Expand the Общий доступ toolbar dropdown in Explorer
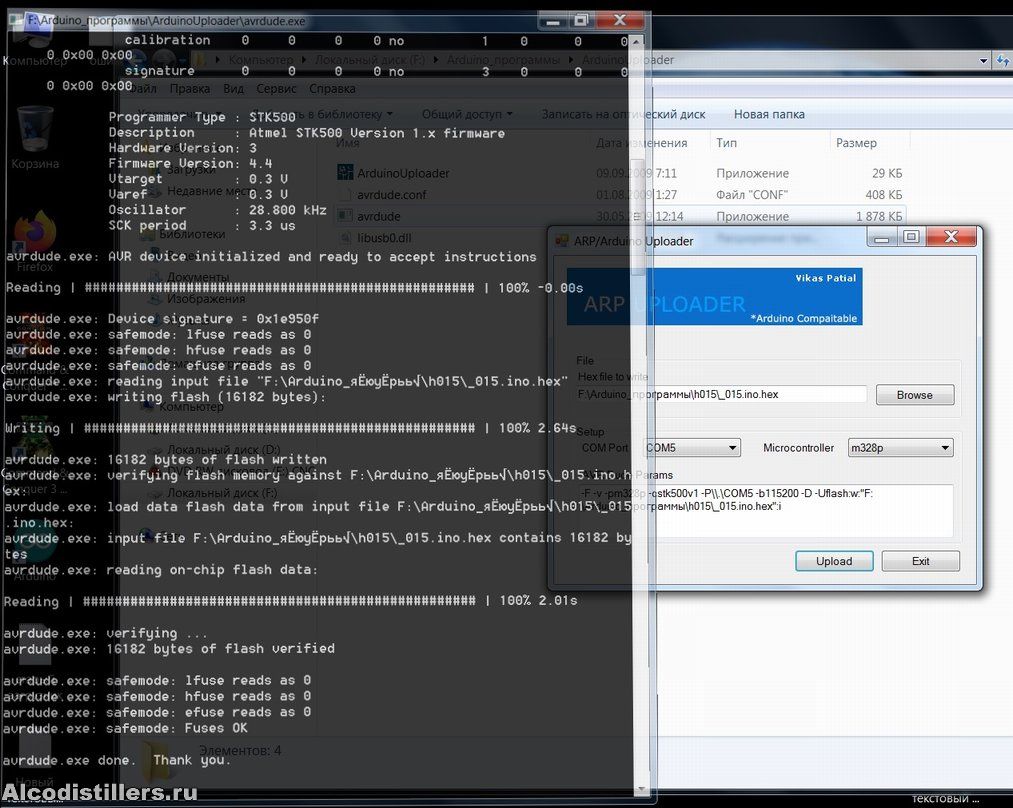 coord(467,114)
